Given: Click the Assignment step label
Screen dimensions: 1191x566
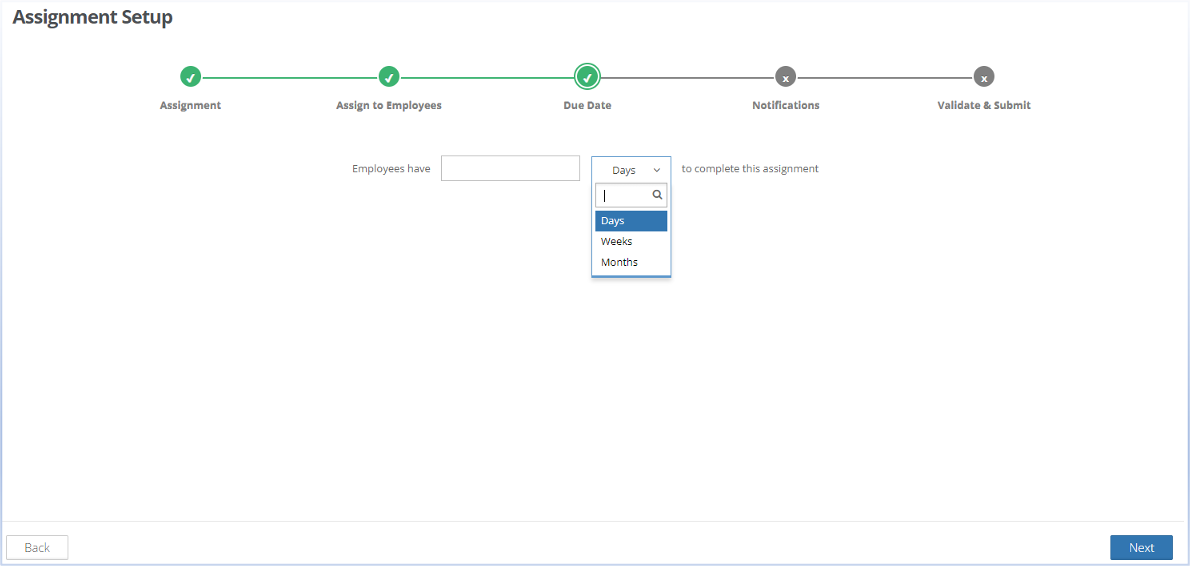Looking at the screenshot, I should tap(191, 106).
